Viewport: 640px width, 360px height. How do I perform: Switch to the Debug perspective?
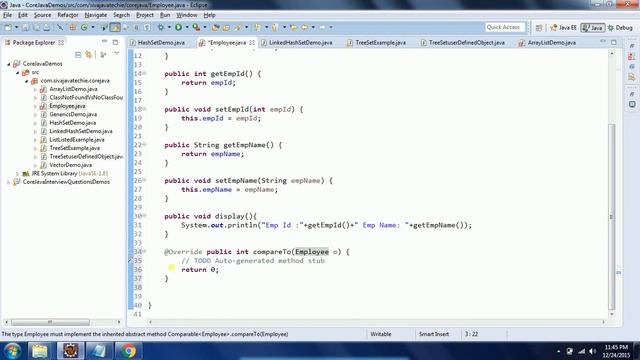620,28
